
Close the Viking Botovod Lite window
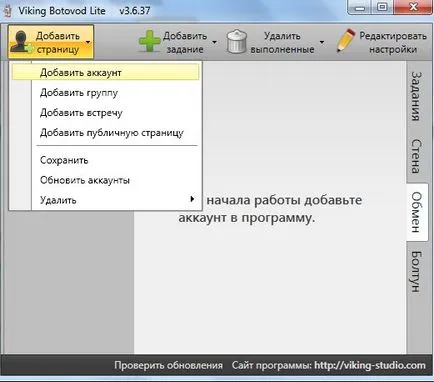[413, 7]
